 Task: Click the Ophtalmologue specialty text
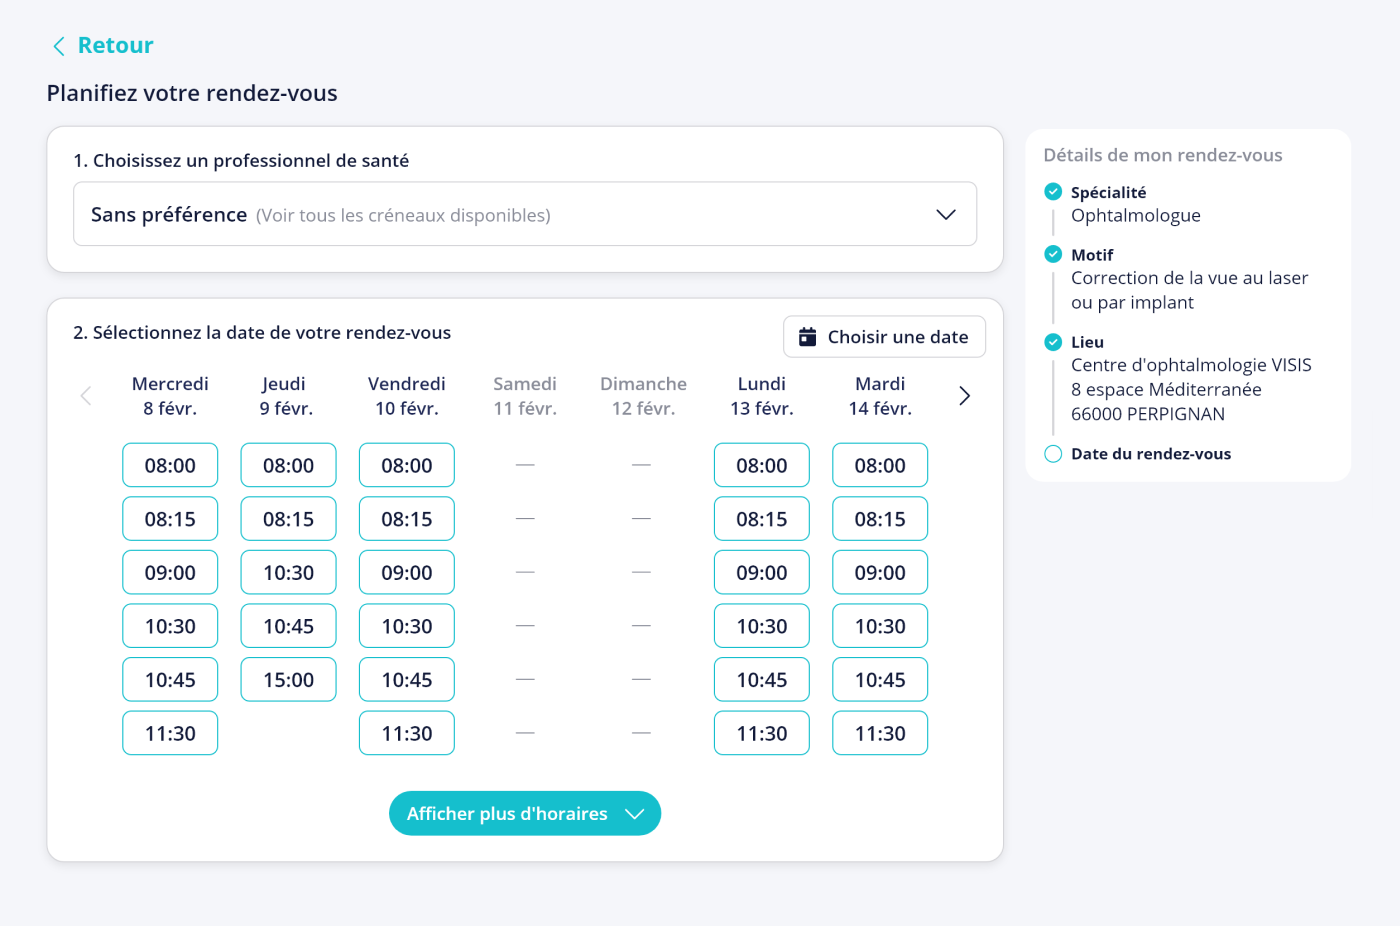1136,216
